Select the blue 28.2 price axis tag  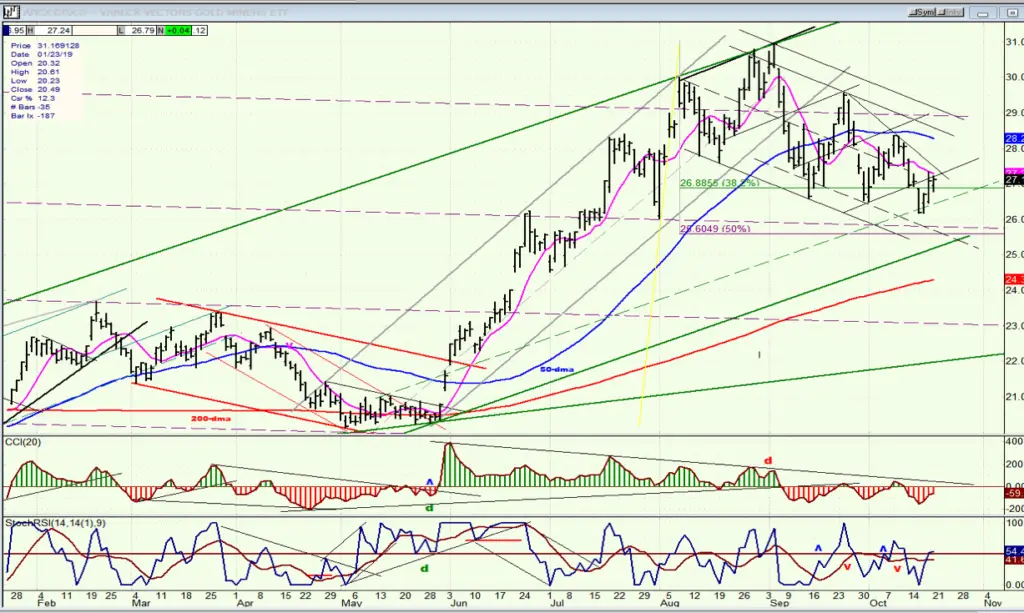1014,138
